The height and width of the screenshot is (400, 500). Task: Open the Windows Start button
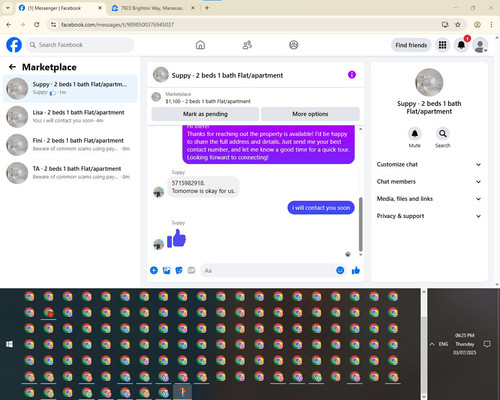click(x=9, y=344)
